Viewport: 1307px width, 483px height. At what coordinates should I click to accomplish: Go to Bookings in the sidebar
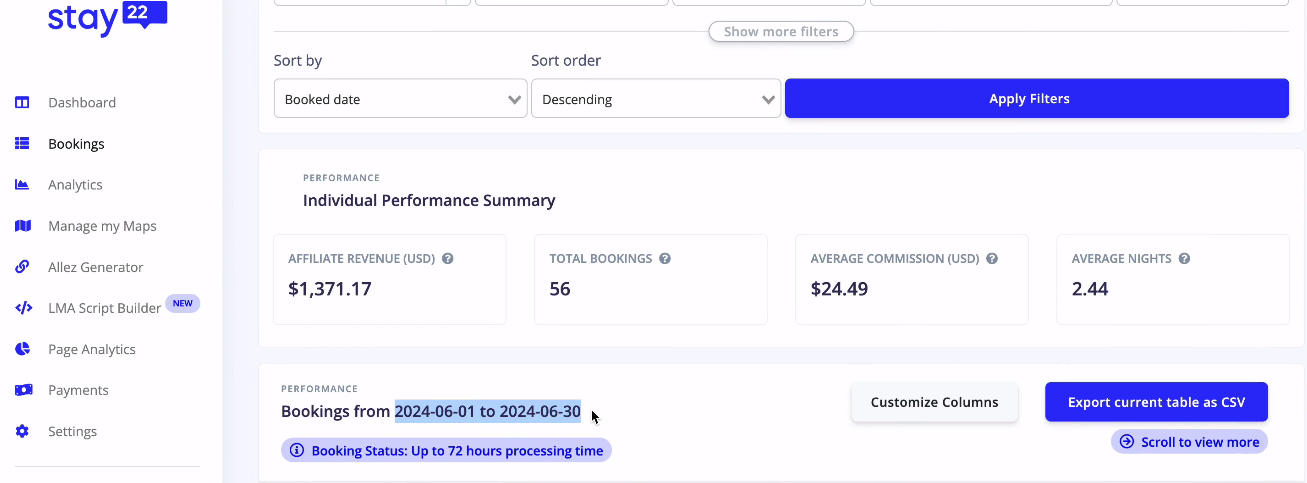click(x=76, y=143)
